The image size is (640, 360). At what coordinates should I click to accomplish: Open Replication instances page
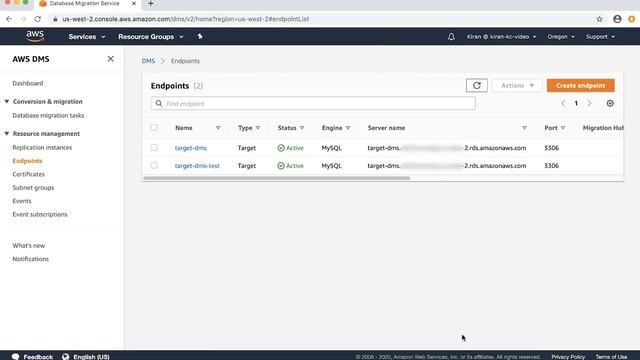pos(42,147)
